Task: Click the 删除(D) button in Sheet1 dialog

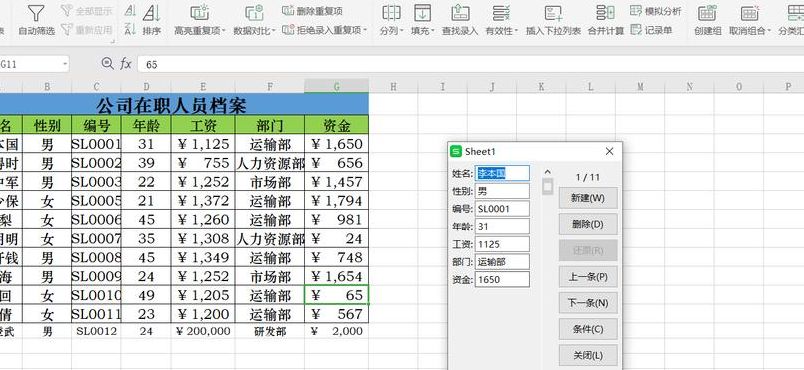Action: point(588,224)
